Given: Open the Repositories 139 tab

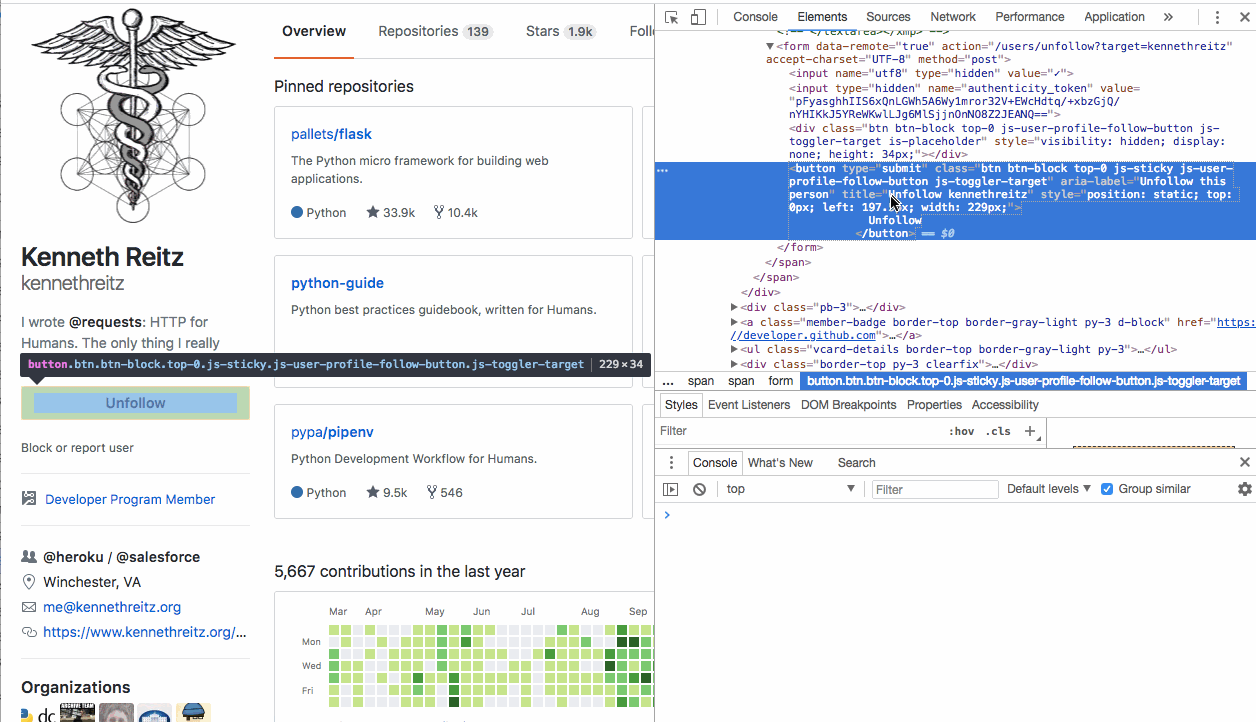Looking at the screenshot, I should pos(435,31).
